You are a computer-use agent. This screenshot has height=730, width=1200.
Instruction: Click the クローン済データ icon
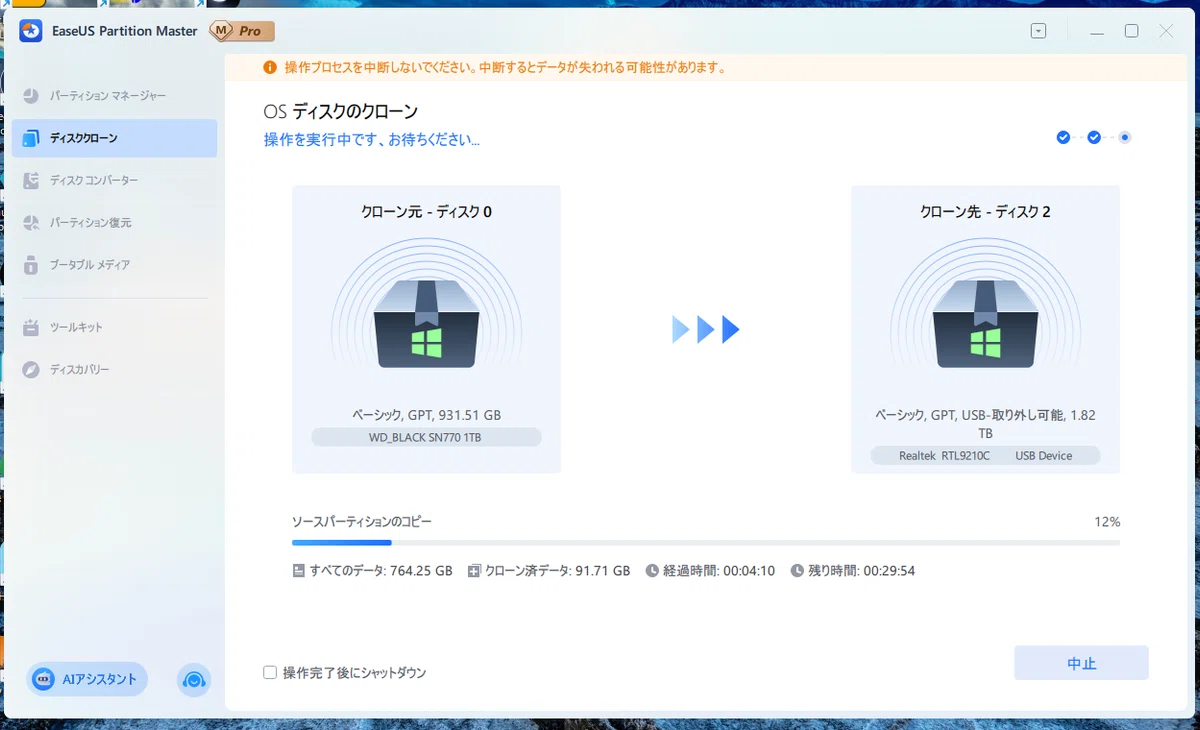click(x=474, y=571)
